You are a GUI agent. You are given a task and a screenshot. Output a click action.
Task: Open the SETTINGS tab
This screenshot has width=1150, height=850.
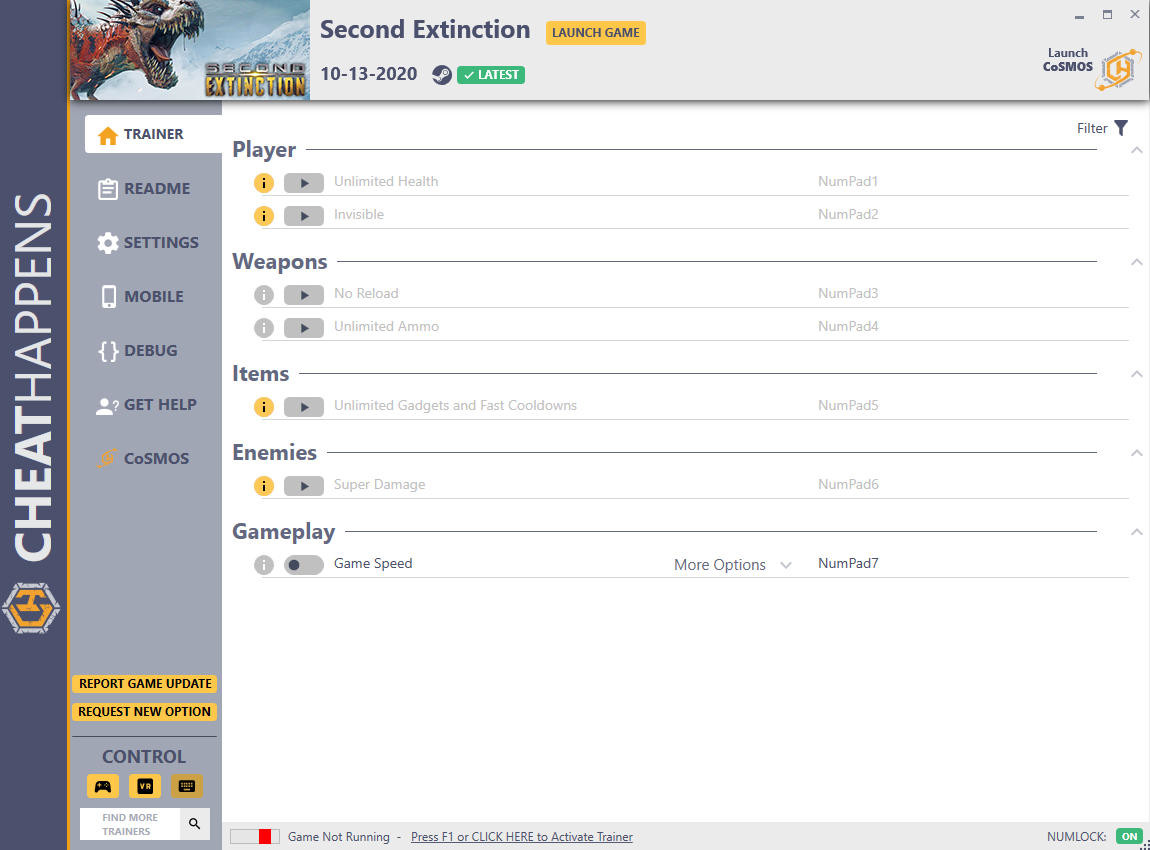[148, 243]
